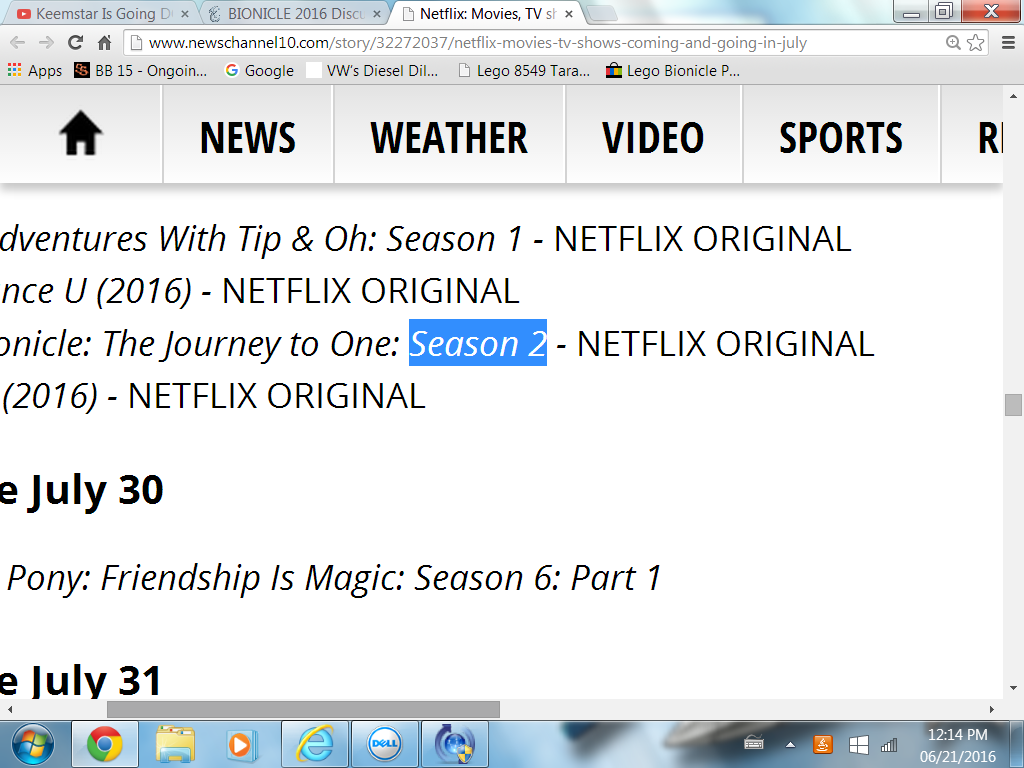Open the Google bookmark
Viewport: 1024px width, 768px height.
tap(259, 71)
